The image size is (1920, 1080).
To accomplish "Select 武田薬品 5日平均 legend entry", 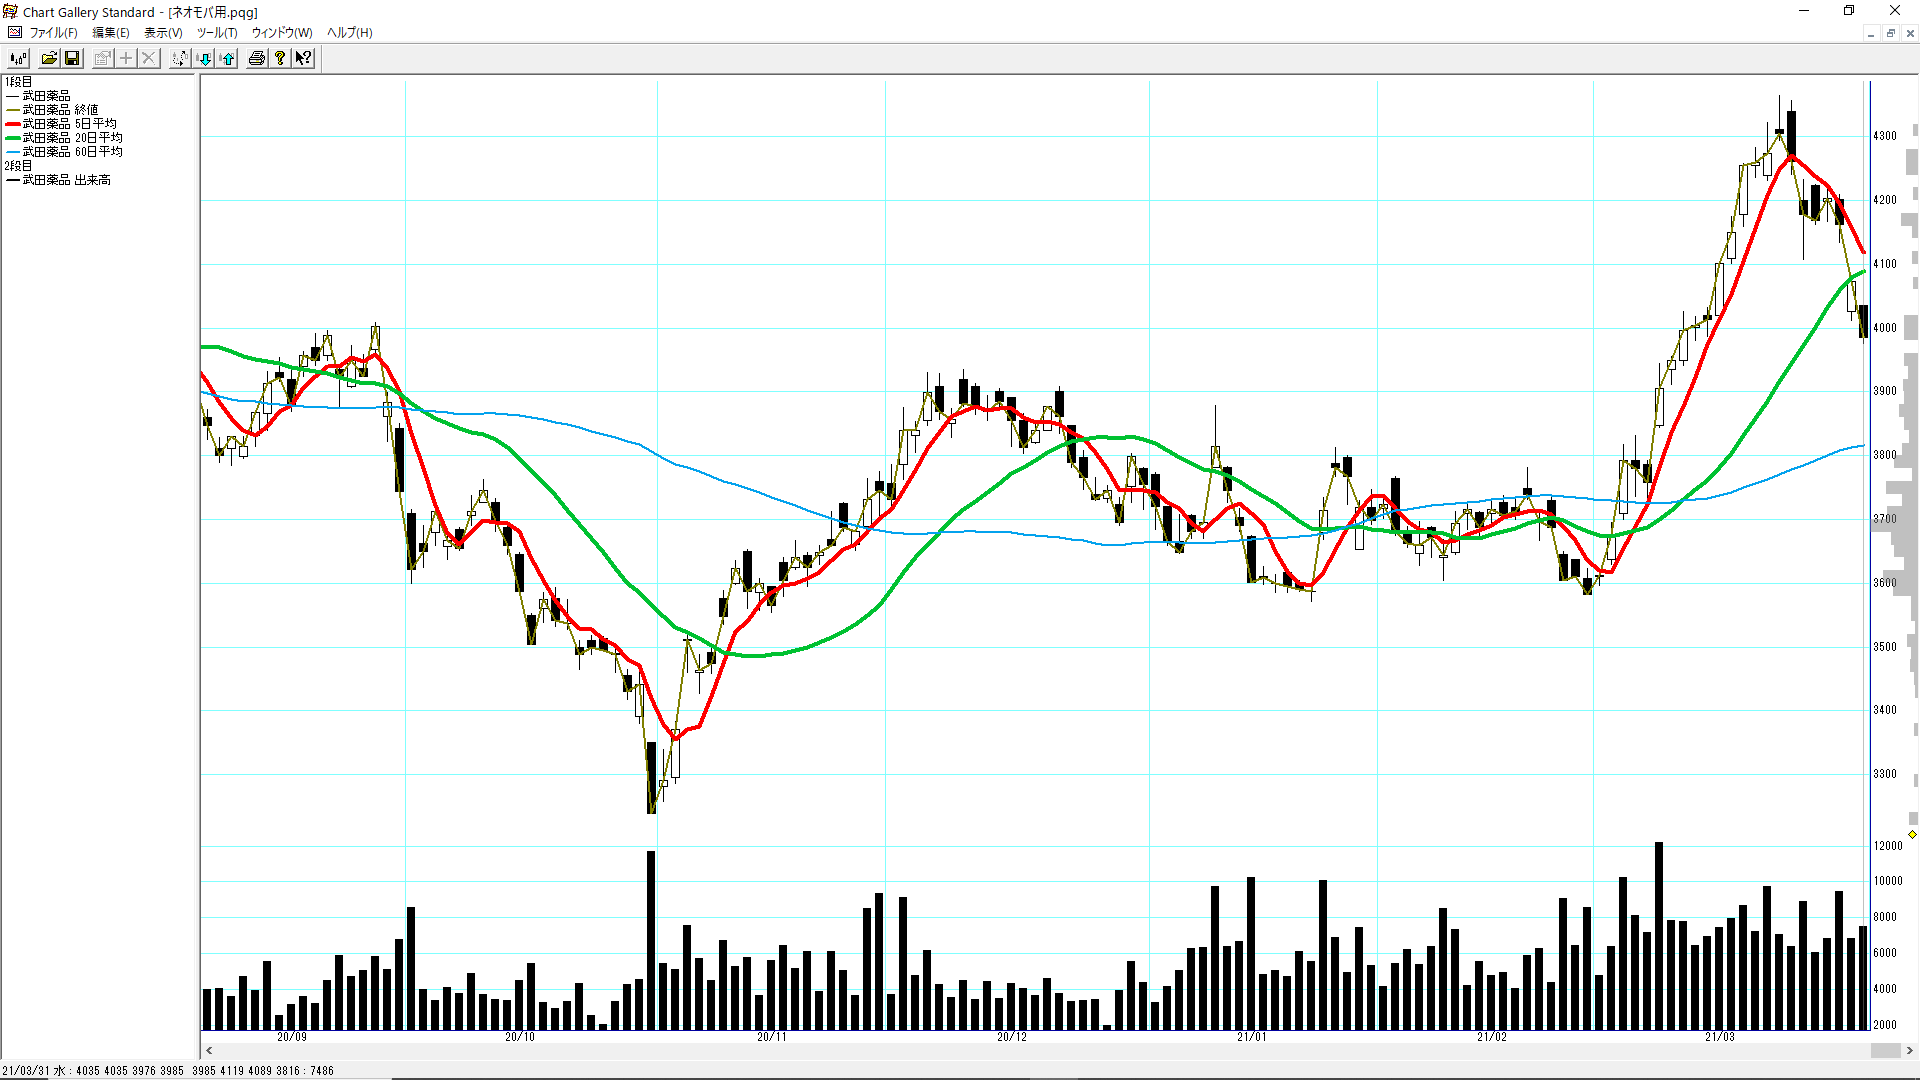I will coord(69,124).
